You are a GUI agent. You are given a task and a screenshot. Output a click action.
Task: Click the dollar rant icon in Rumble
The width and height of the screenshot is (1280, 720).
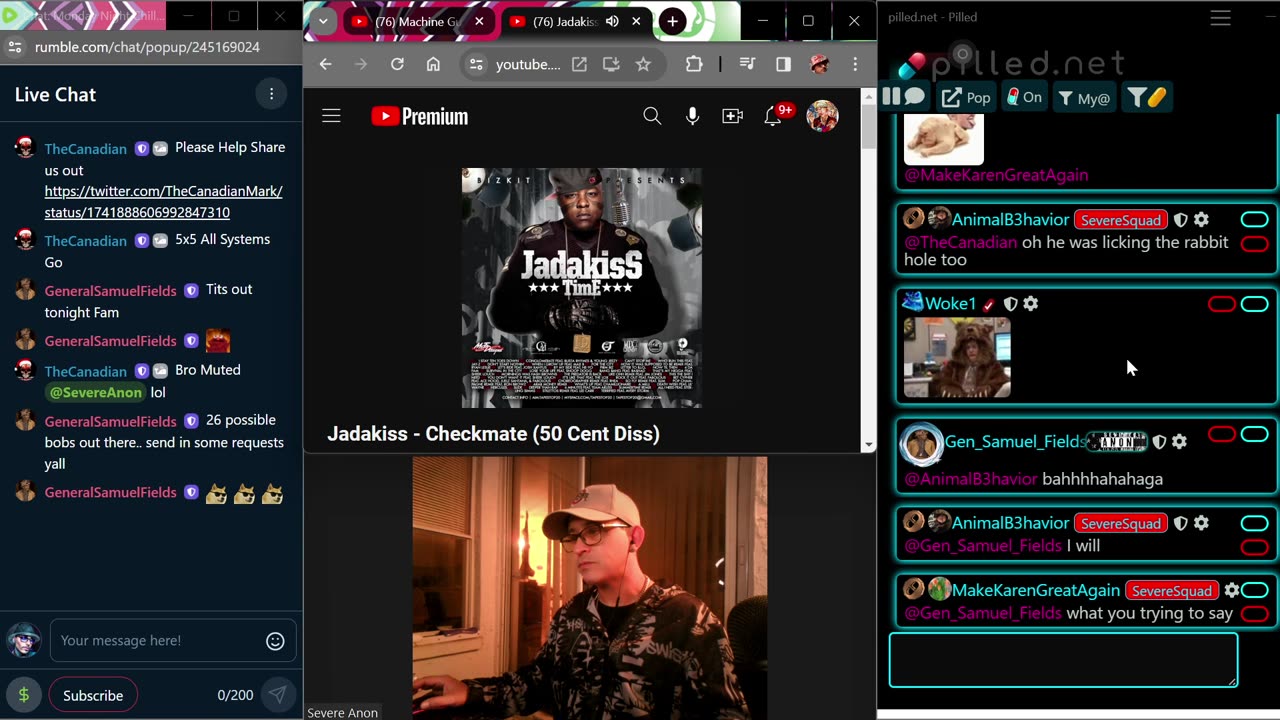pos(24,695)
